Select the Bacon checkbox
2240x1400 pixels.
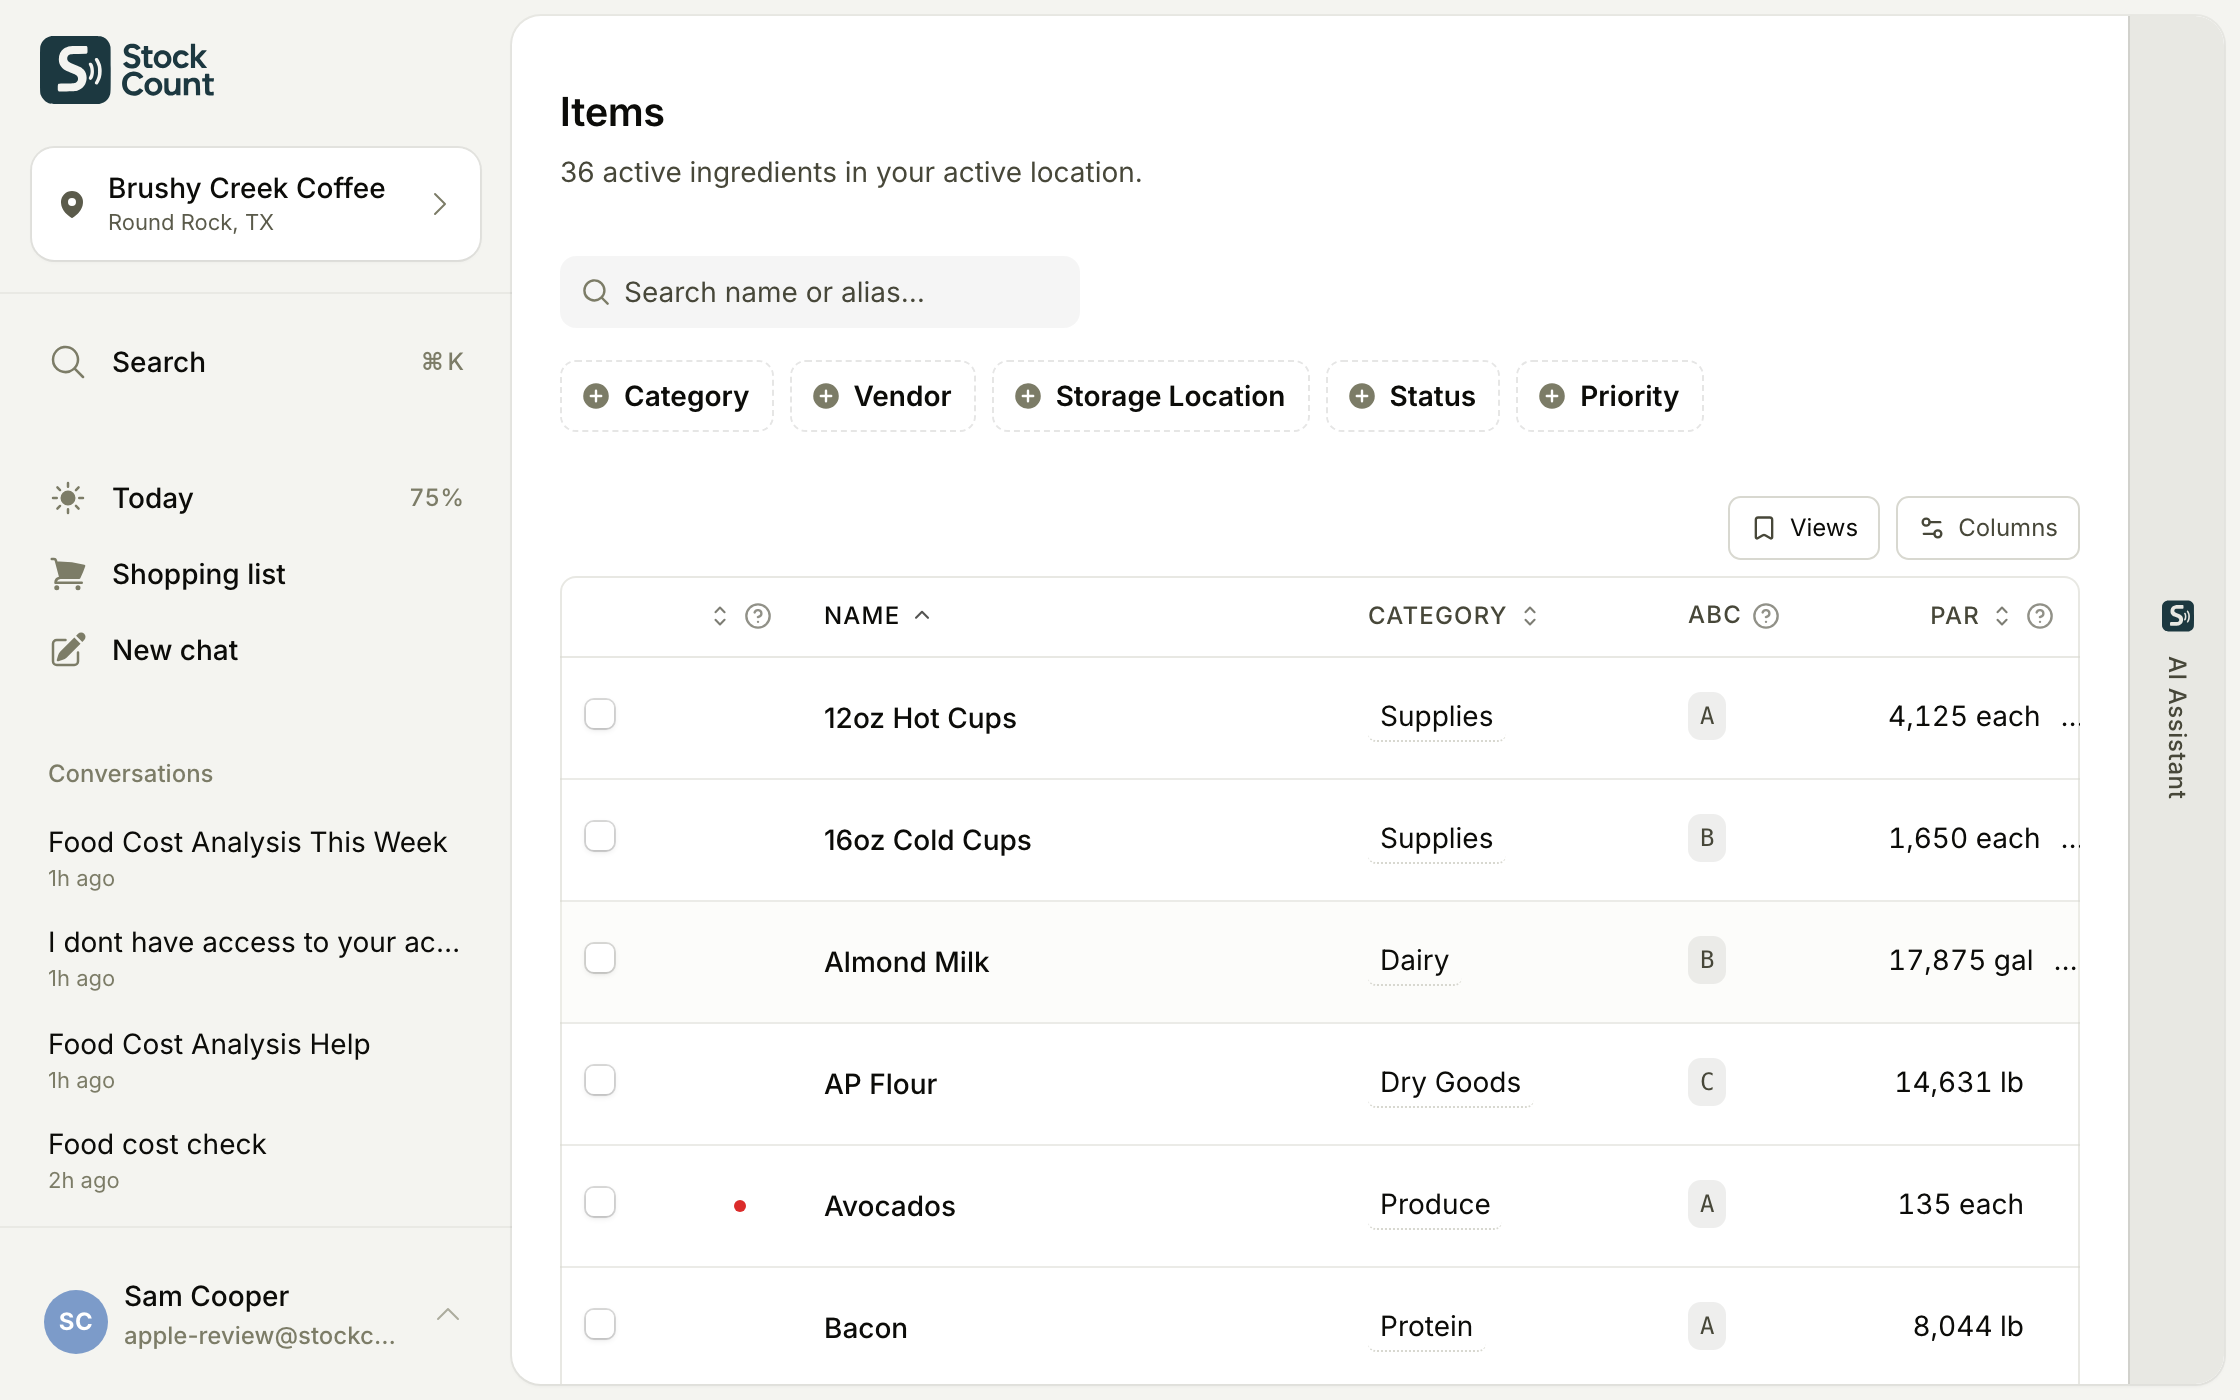tap(600, 1324)
